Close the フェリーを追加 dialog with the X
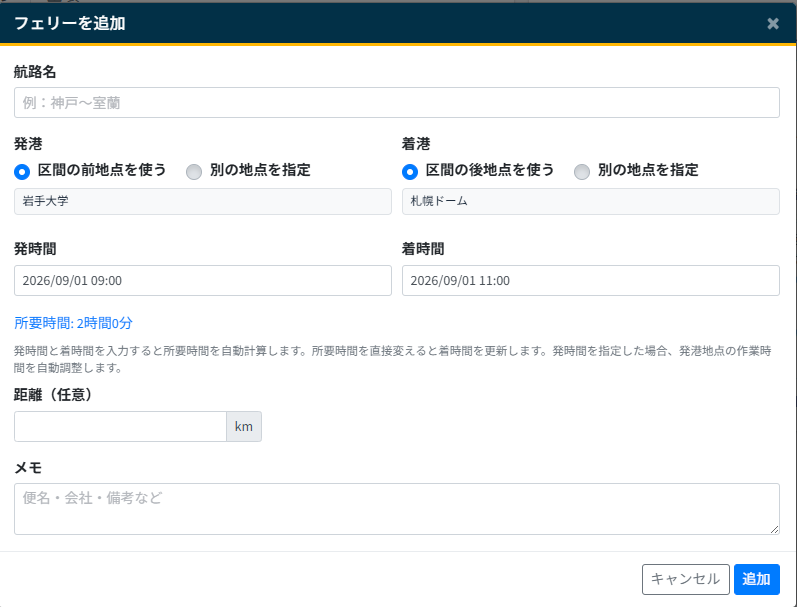Viewport: 797px width, 607px height. (773, 23)
